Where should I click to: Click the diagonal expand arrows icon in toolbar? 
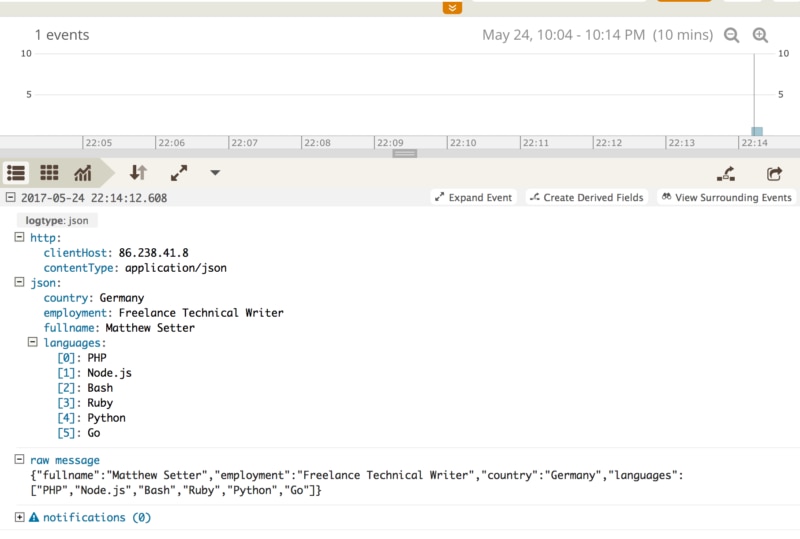[x=179, y=173]
